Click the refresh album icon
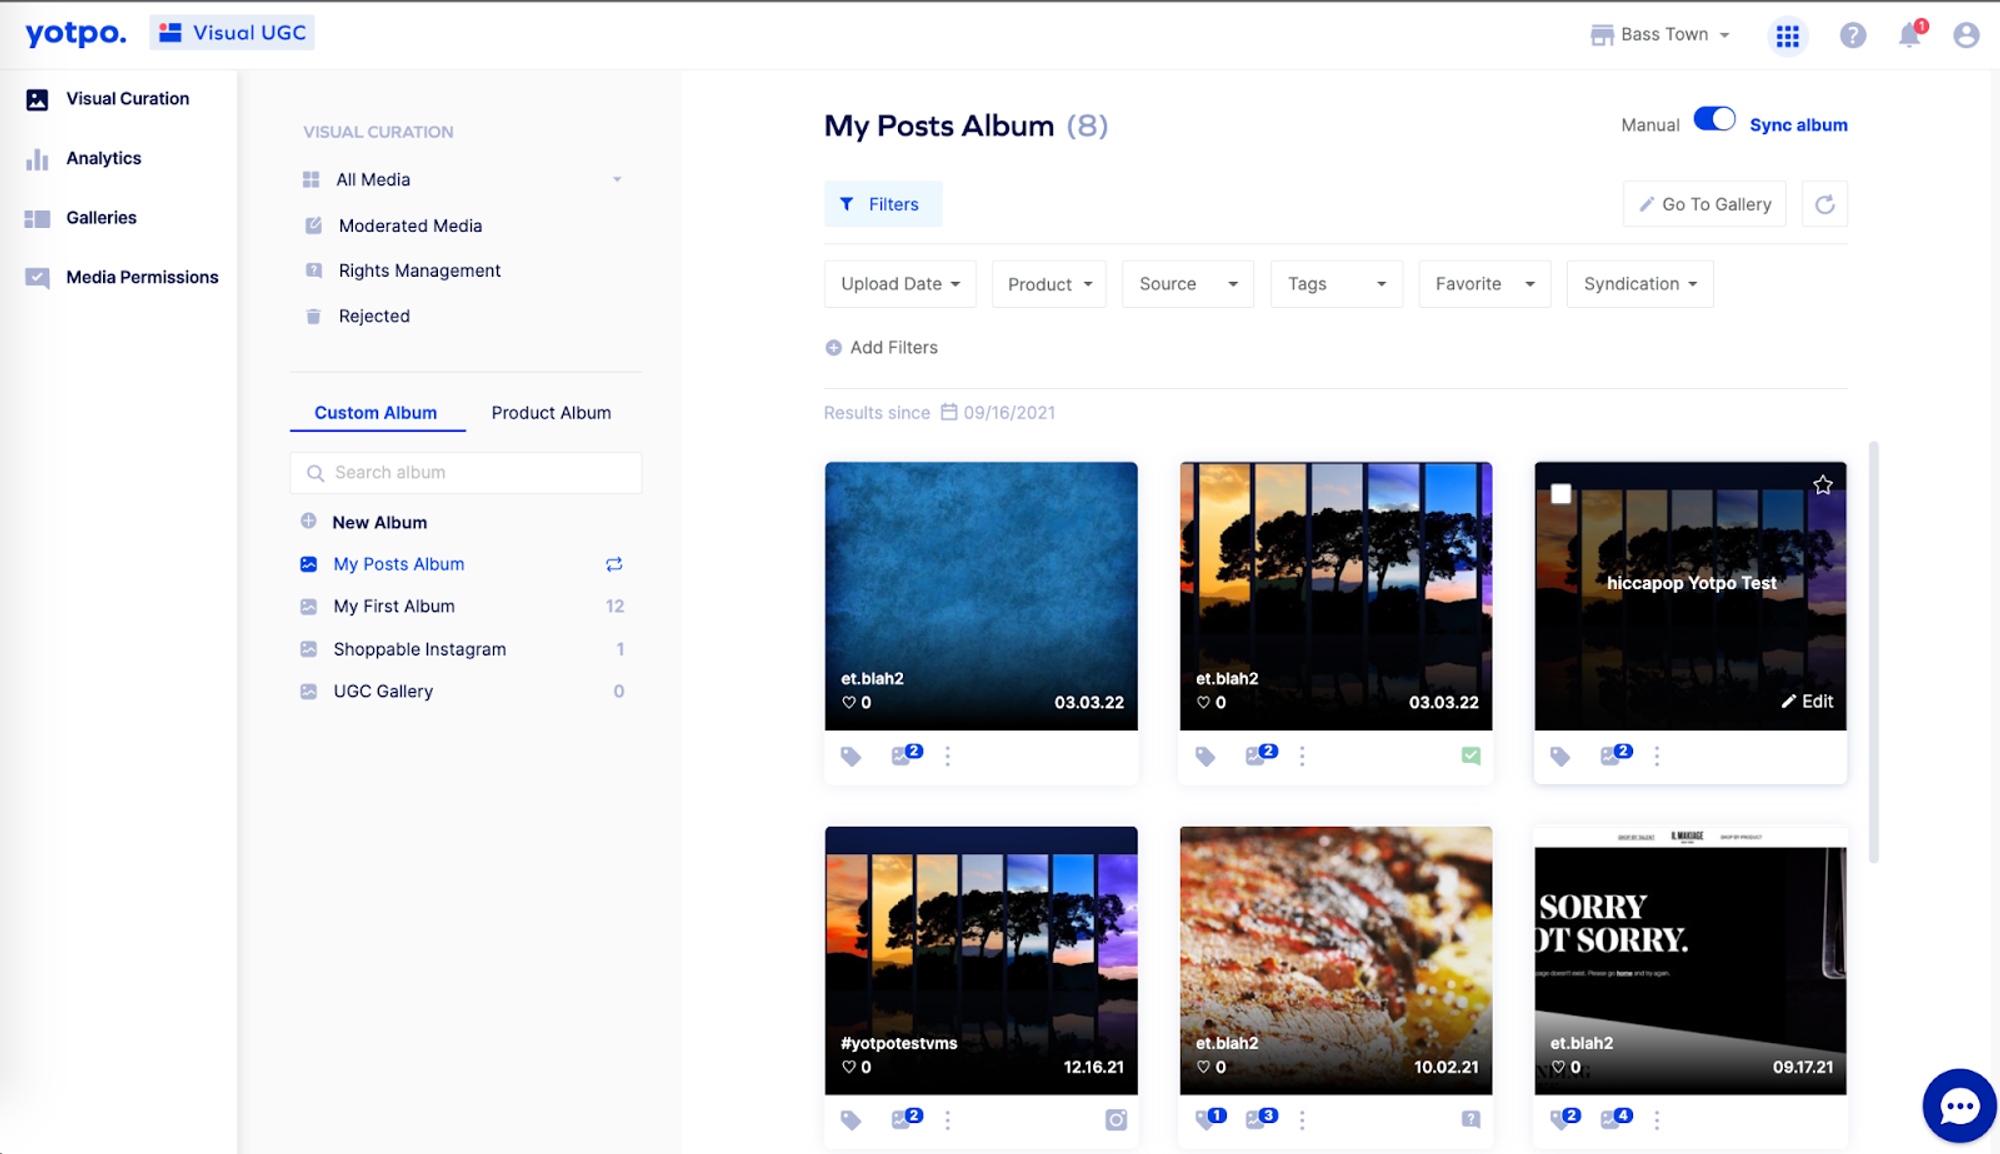Image resolution: width=2000 pixels, height=1154 pixels. pyautogui.click(x=1824, y=204)
